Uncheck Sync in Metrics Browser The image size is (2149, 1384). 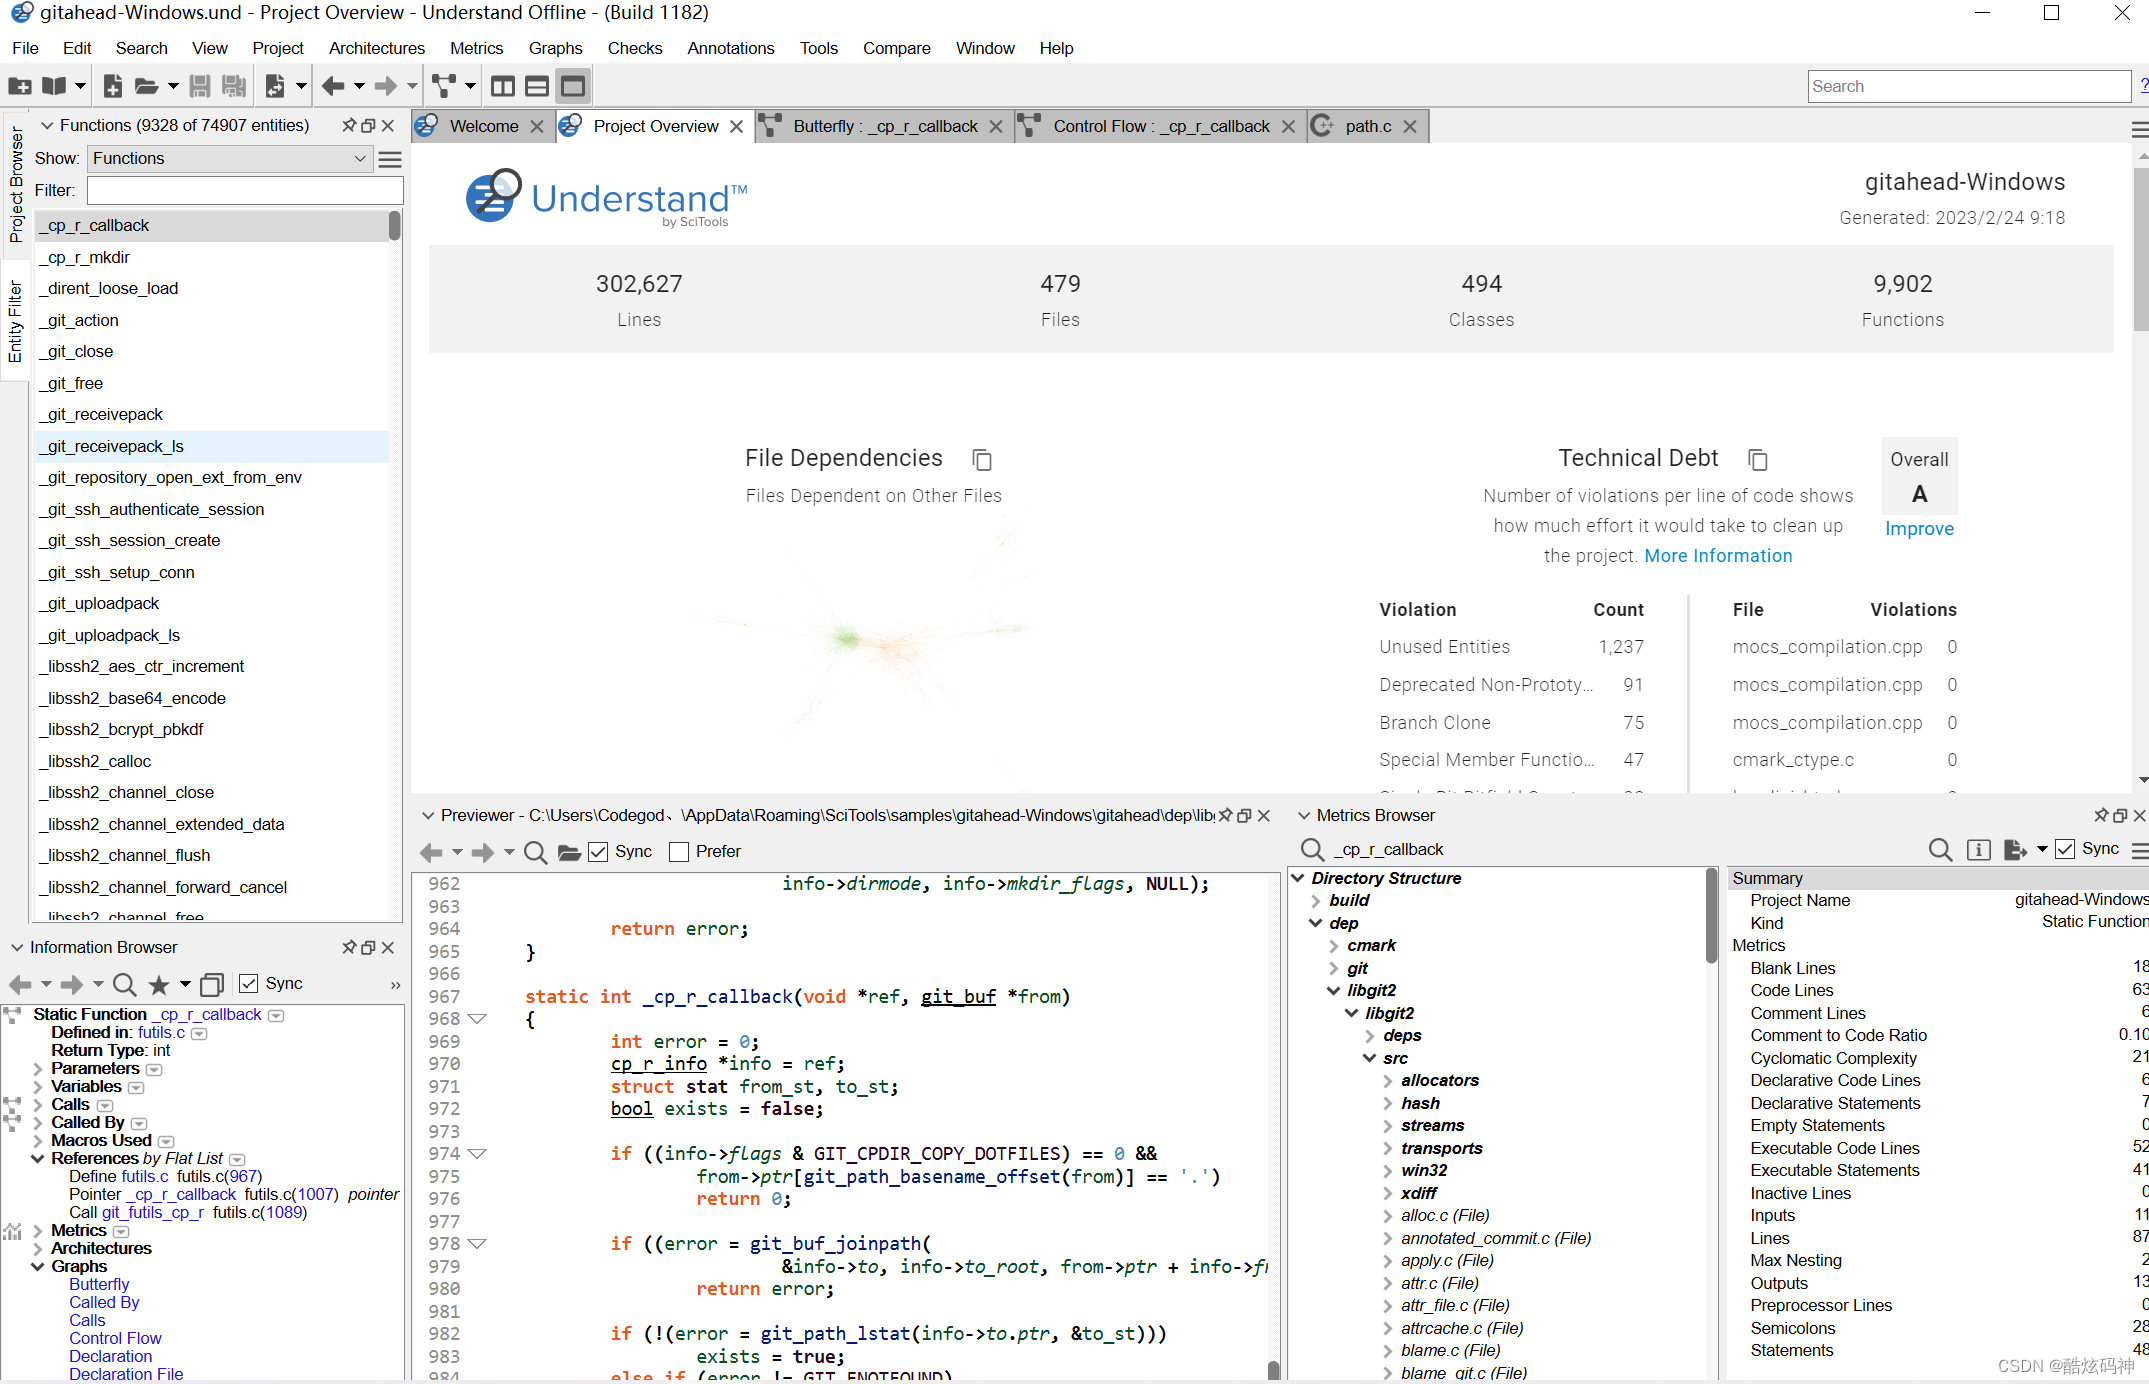click(x=2065, y=849)
